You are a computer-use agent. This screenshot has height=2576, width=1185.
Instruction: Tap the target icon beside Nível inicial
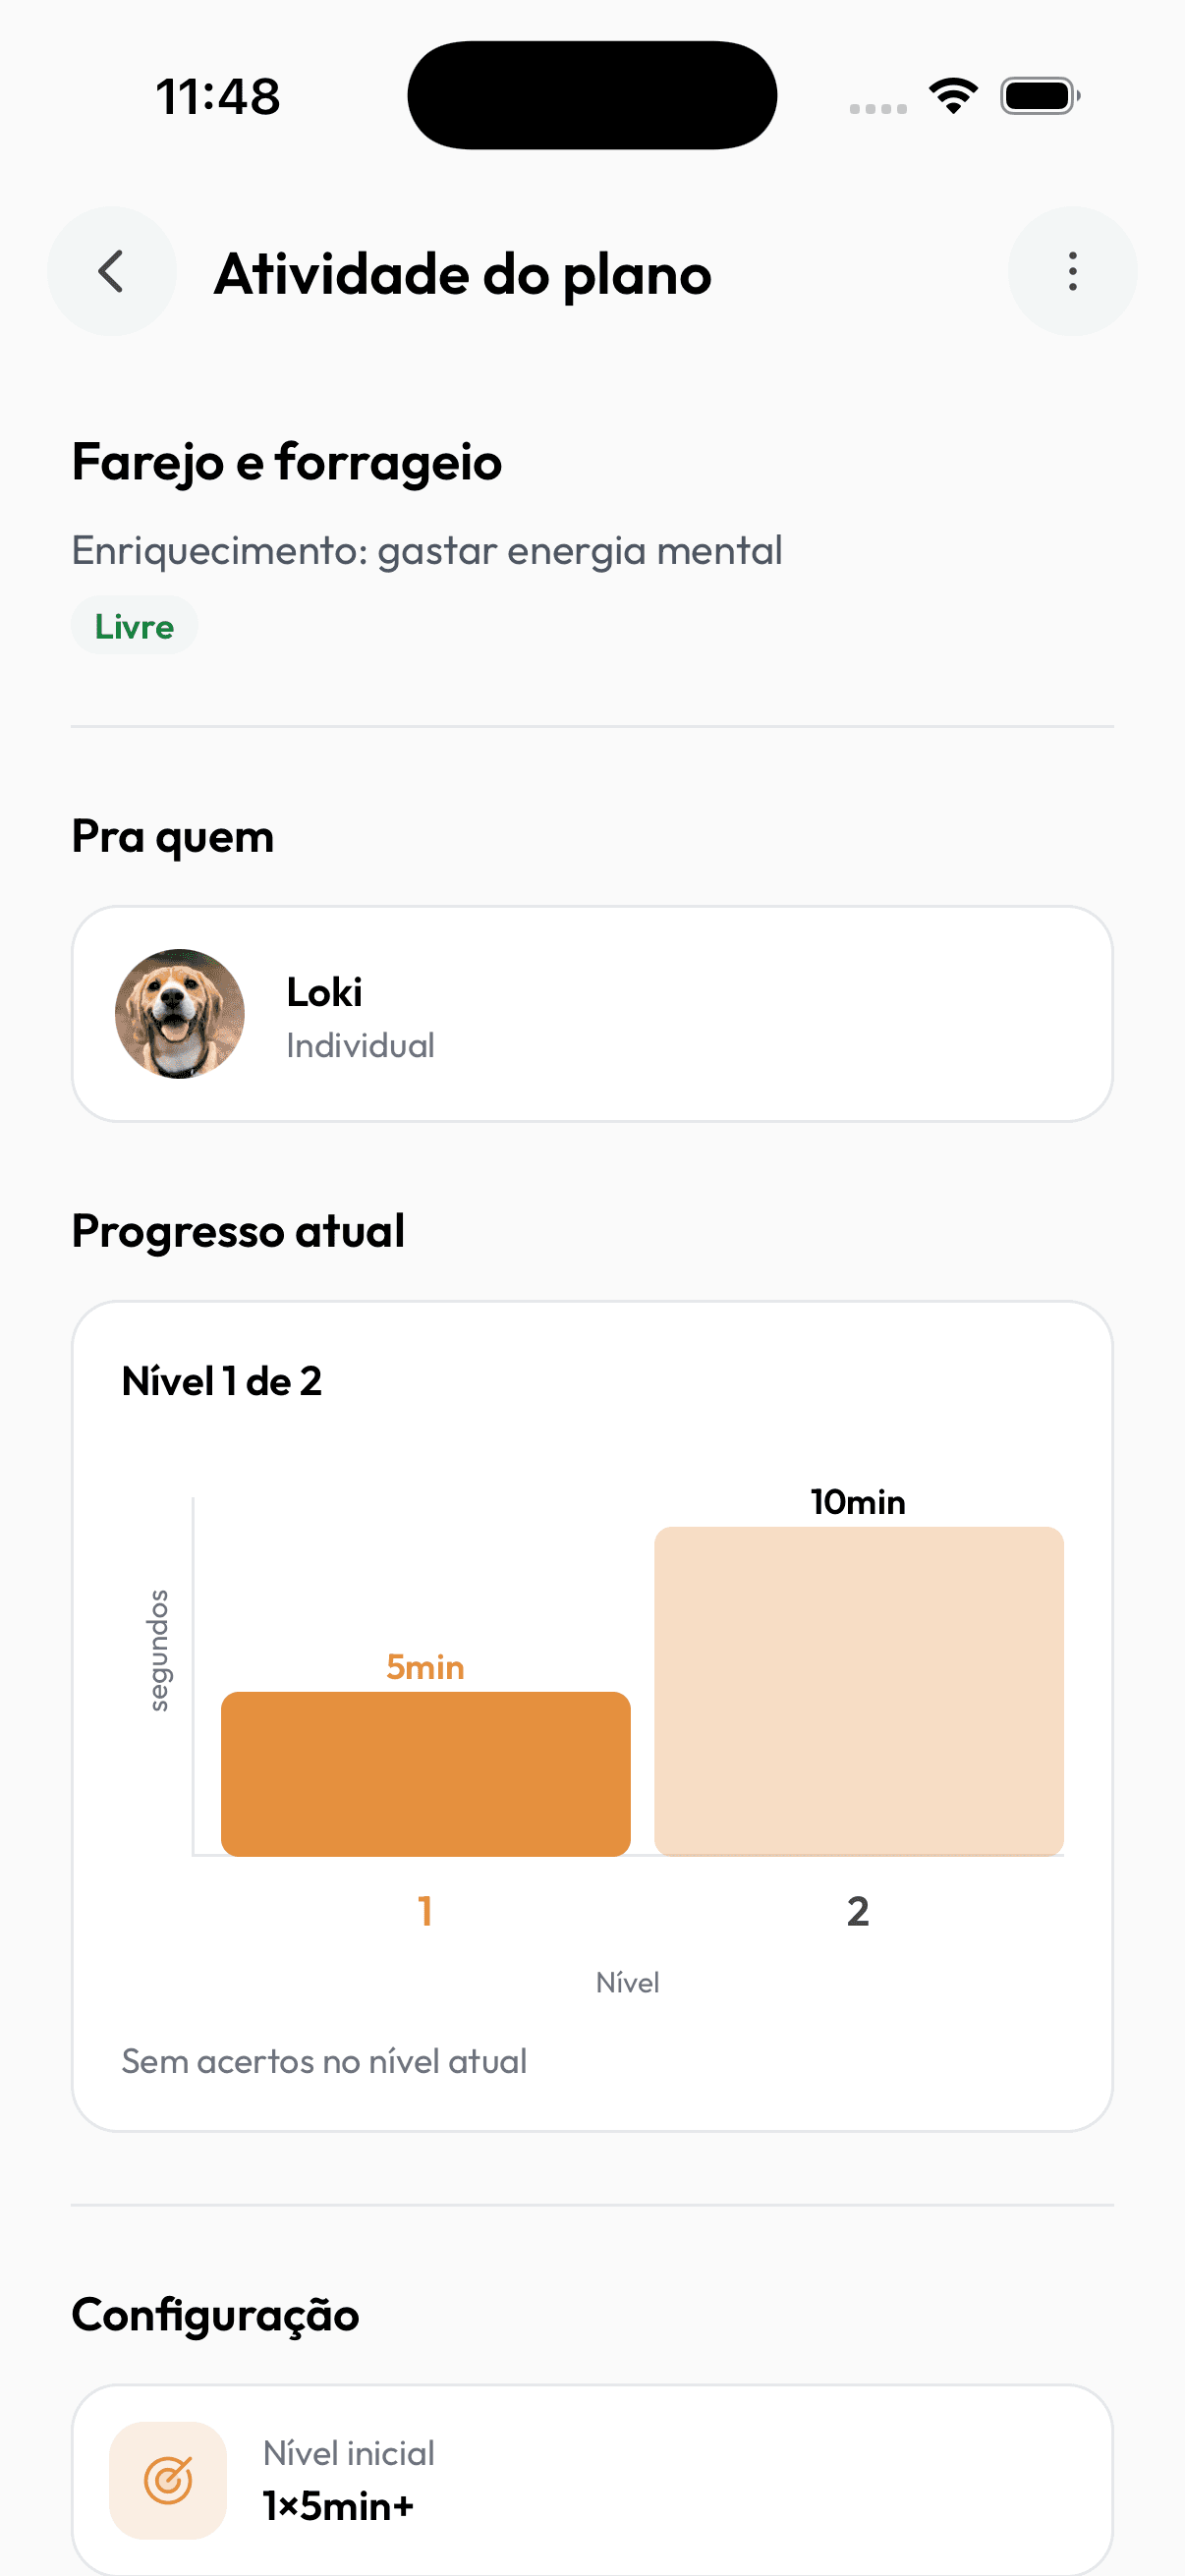click(x=168, y=2480)
